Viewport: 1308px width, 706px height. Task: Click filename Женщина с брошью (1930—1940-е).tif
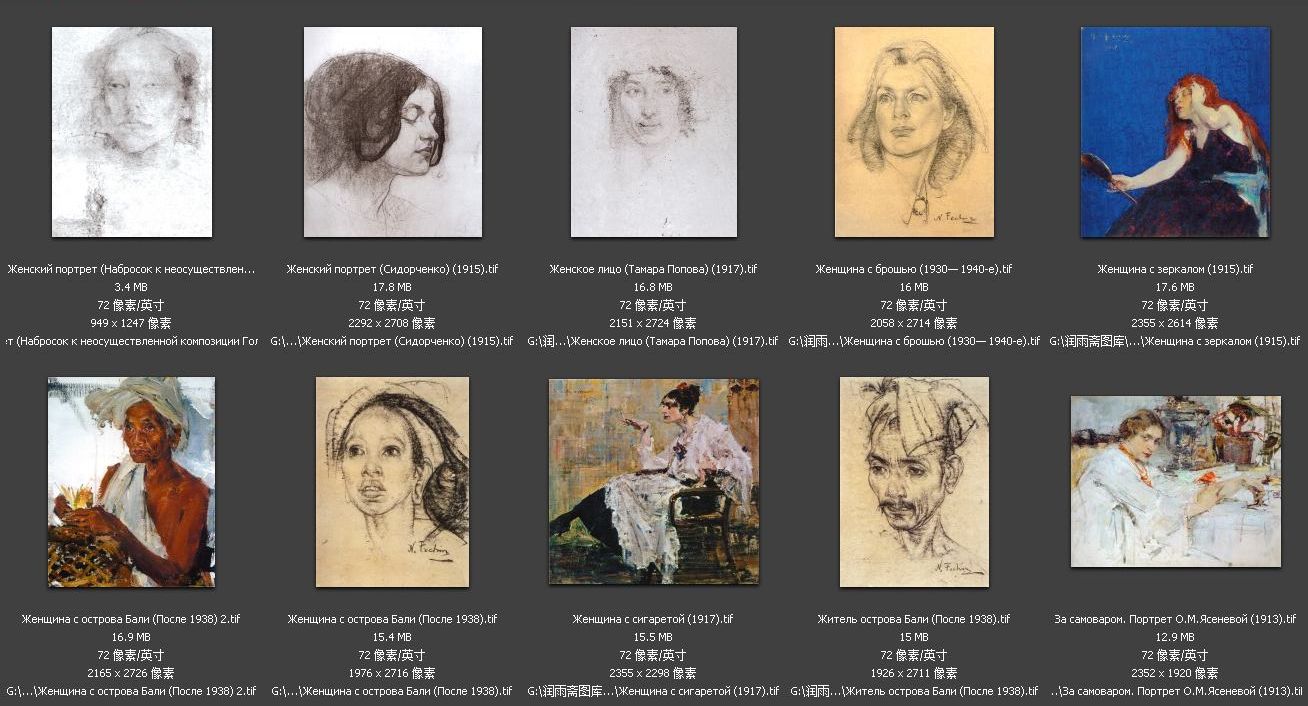tap(914, 269)
